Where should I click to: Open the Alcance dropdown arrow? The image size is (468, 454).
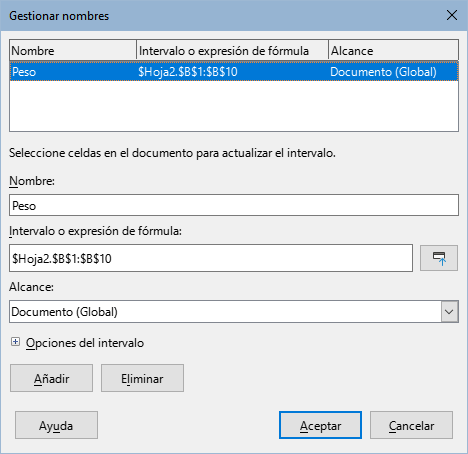pos(449,312)
